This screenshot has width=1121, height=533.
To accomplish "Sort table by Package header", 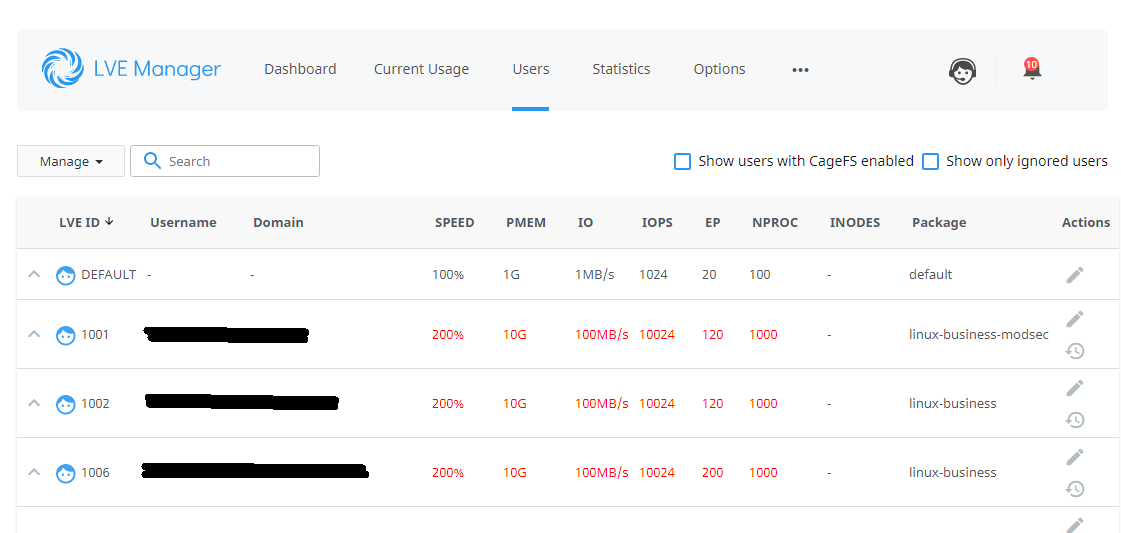I will click(939, 222).
